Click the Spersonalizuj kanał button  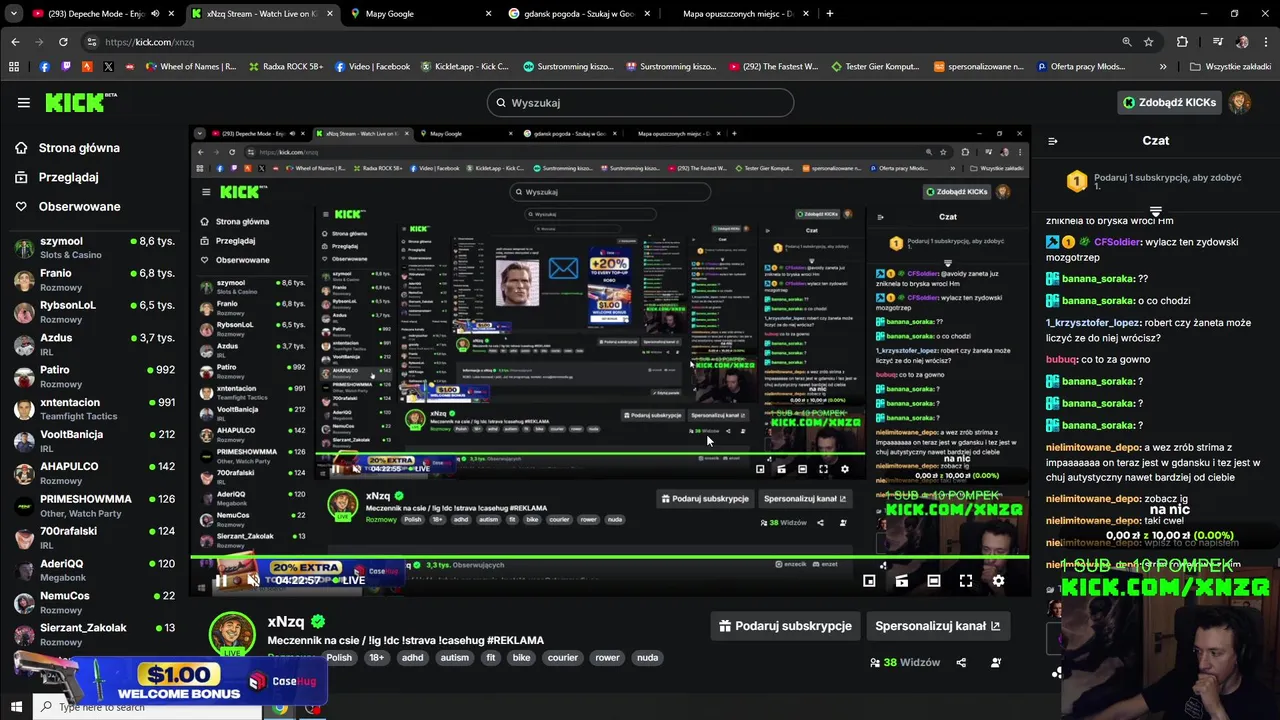937,626
